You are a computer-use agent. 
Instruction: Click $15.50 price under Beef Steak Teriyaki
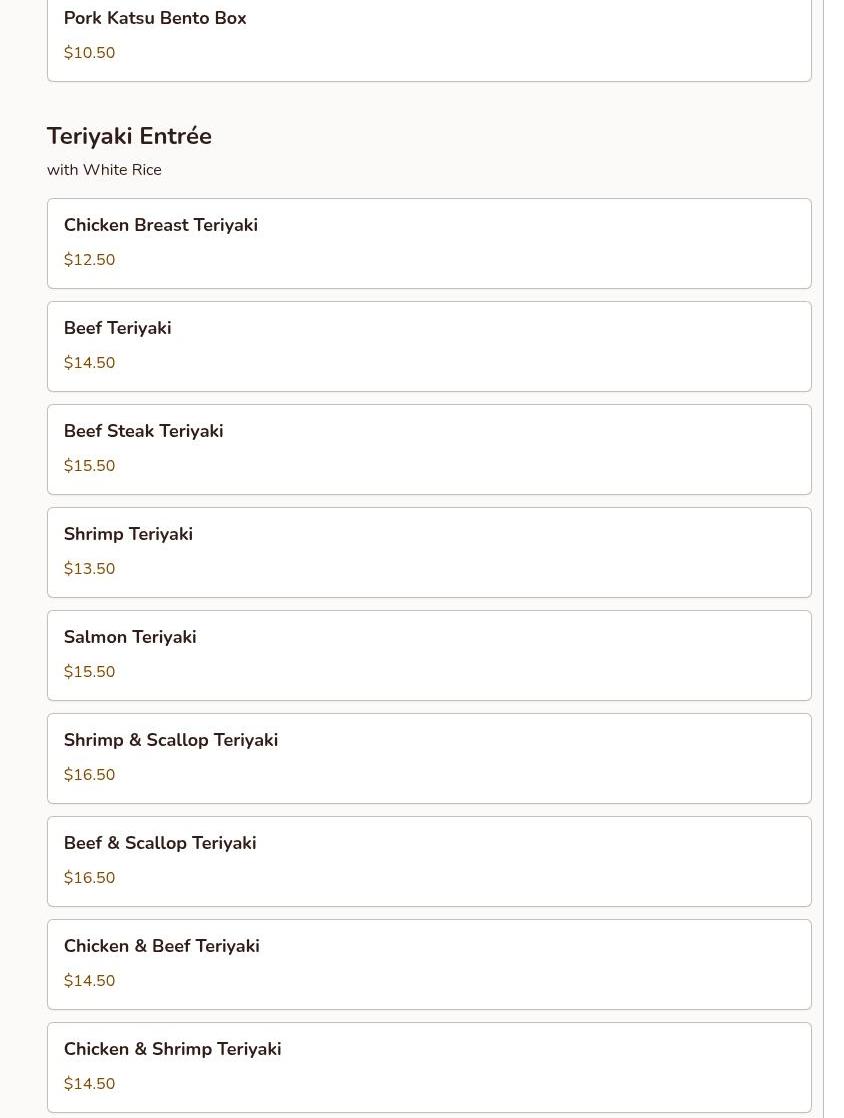(90, 466)
